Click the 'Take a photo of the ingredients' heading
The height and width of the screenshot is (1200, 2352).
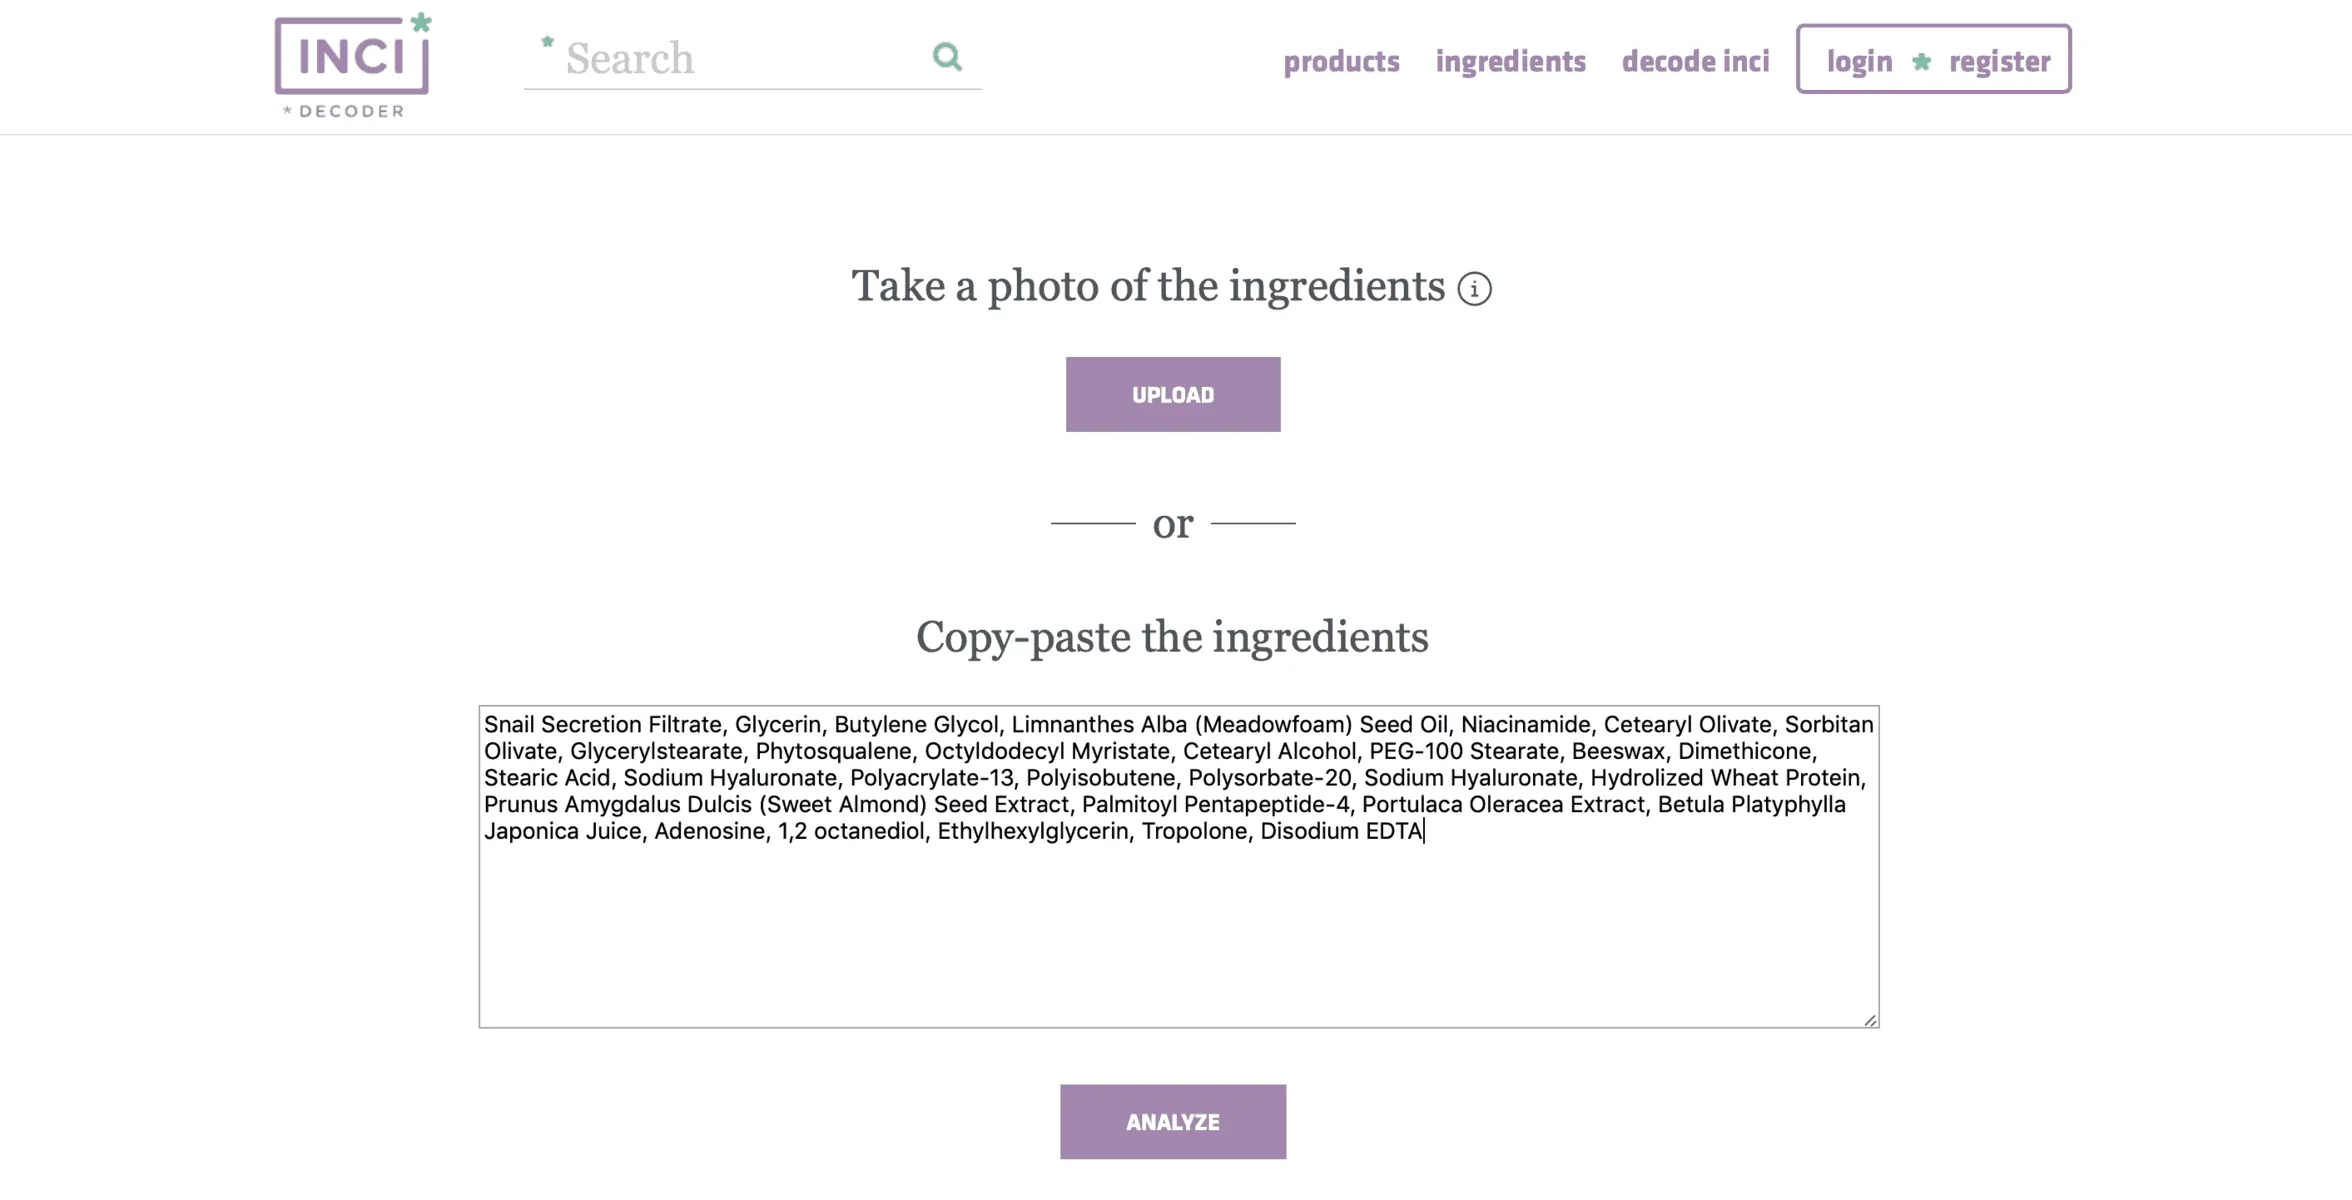pyautogui.click(x=1148, y=287)
